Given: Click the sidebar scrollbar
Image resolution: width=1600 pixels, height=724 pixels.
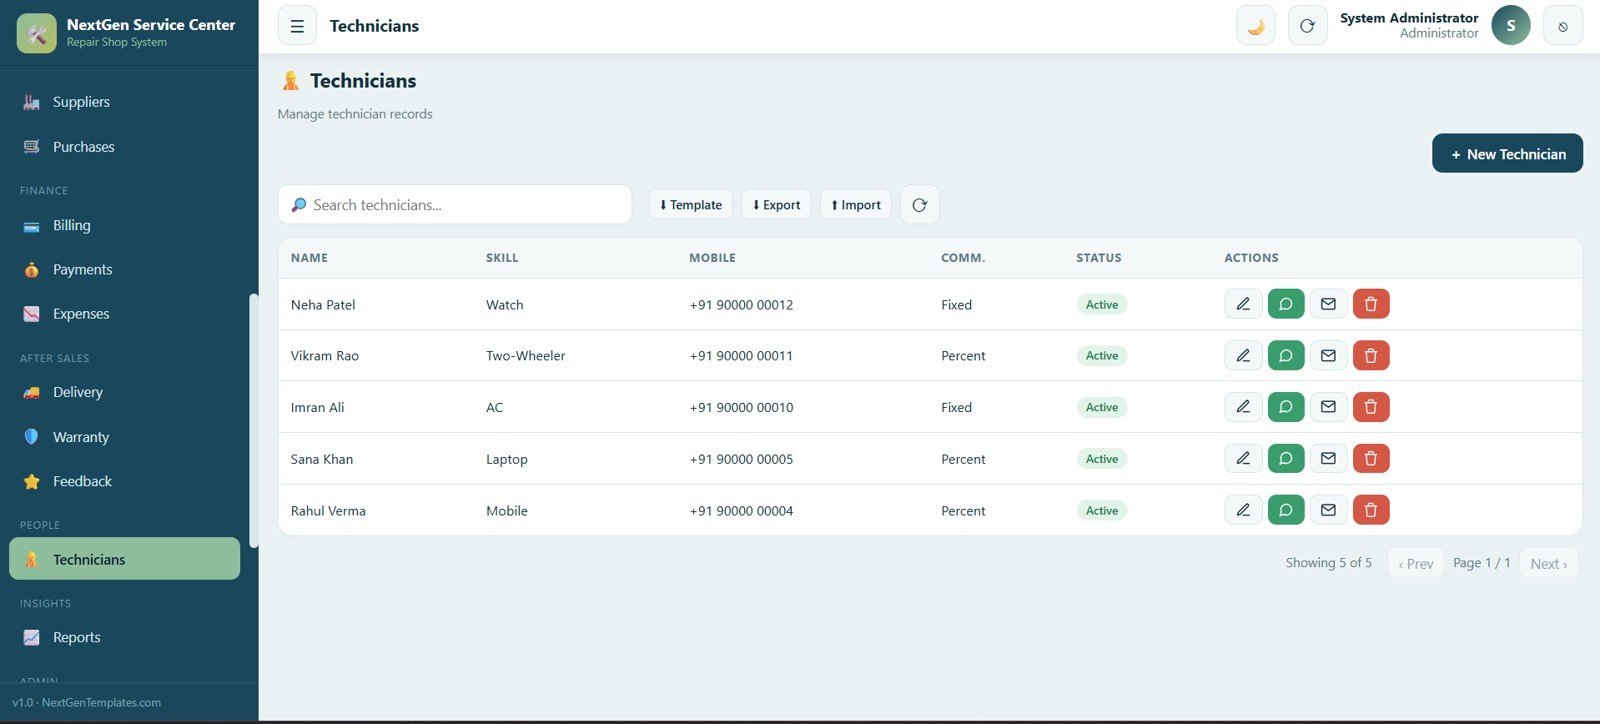Looking at the screenshot, I should click(x=254, y=420).
